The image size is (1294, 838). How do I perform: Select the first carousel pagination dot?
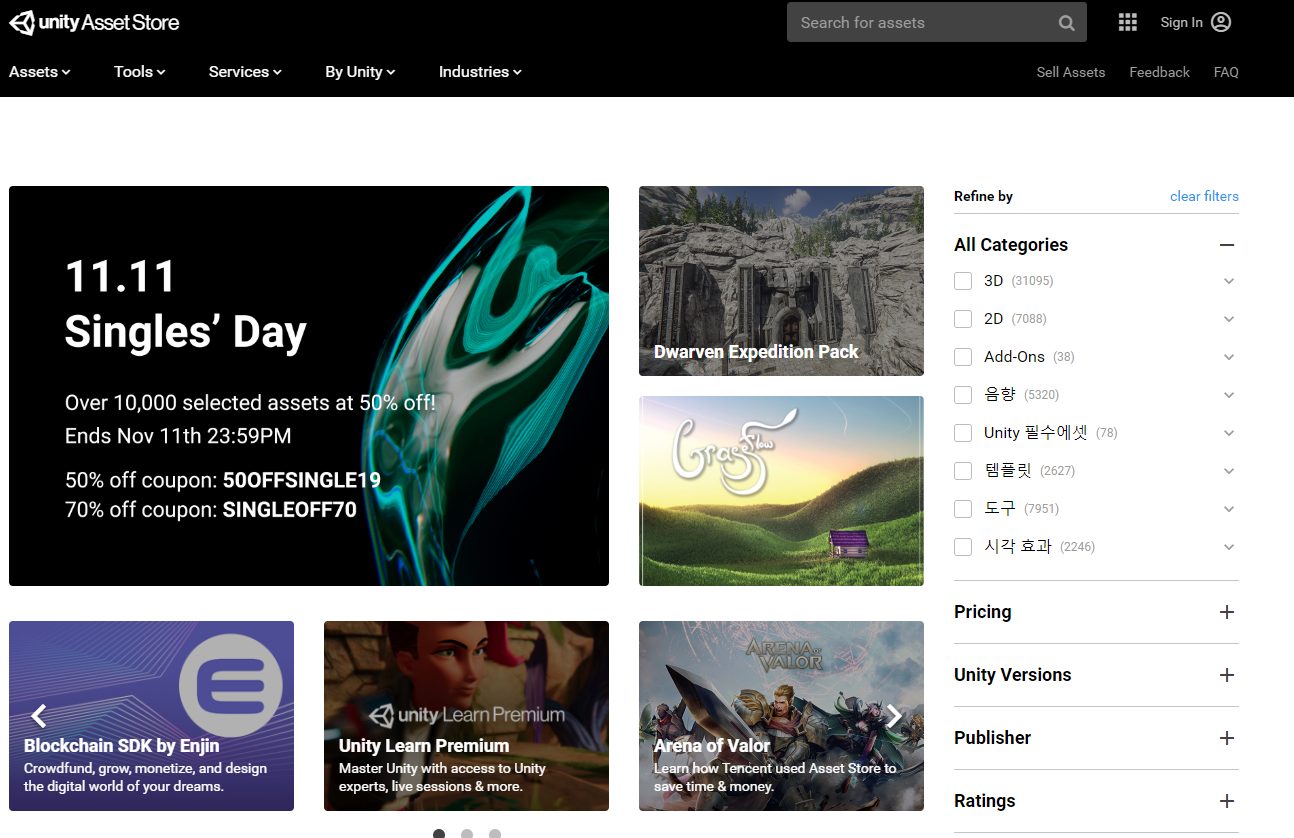(x=439, y=834)
